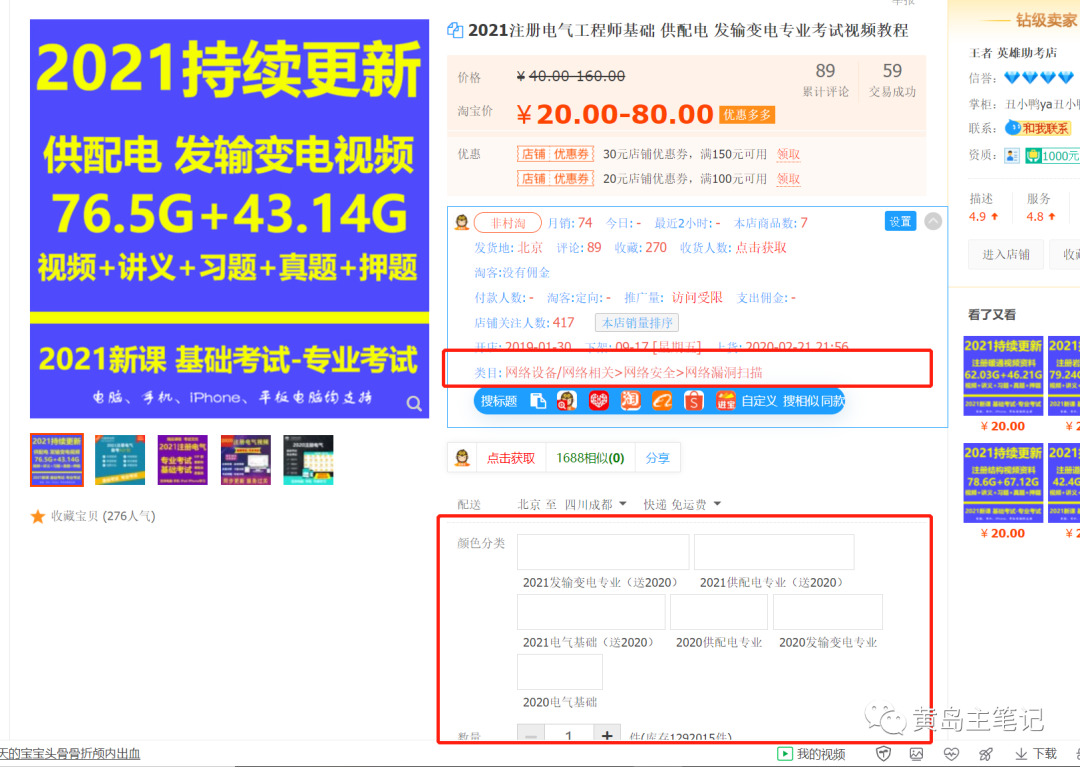Click the download arrow icon in status bar

(x=1021, y=754)
